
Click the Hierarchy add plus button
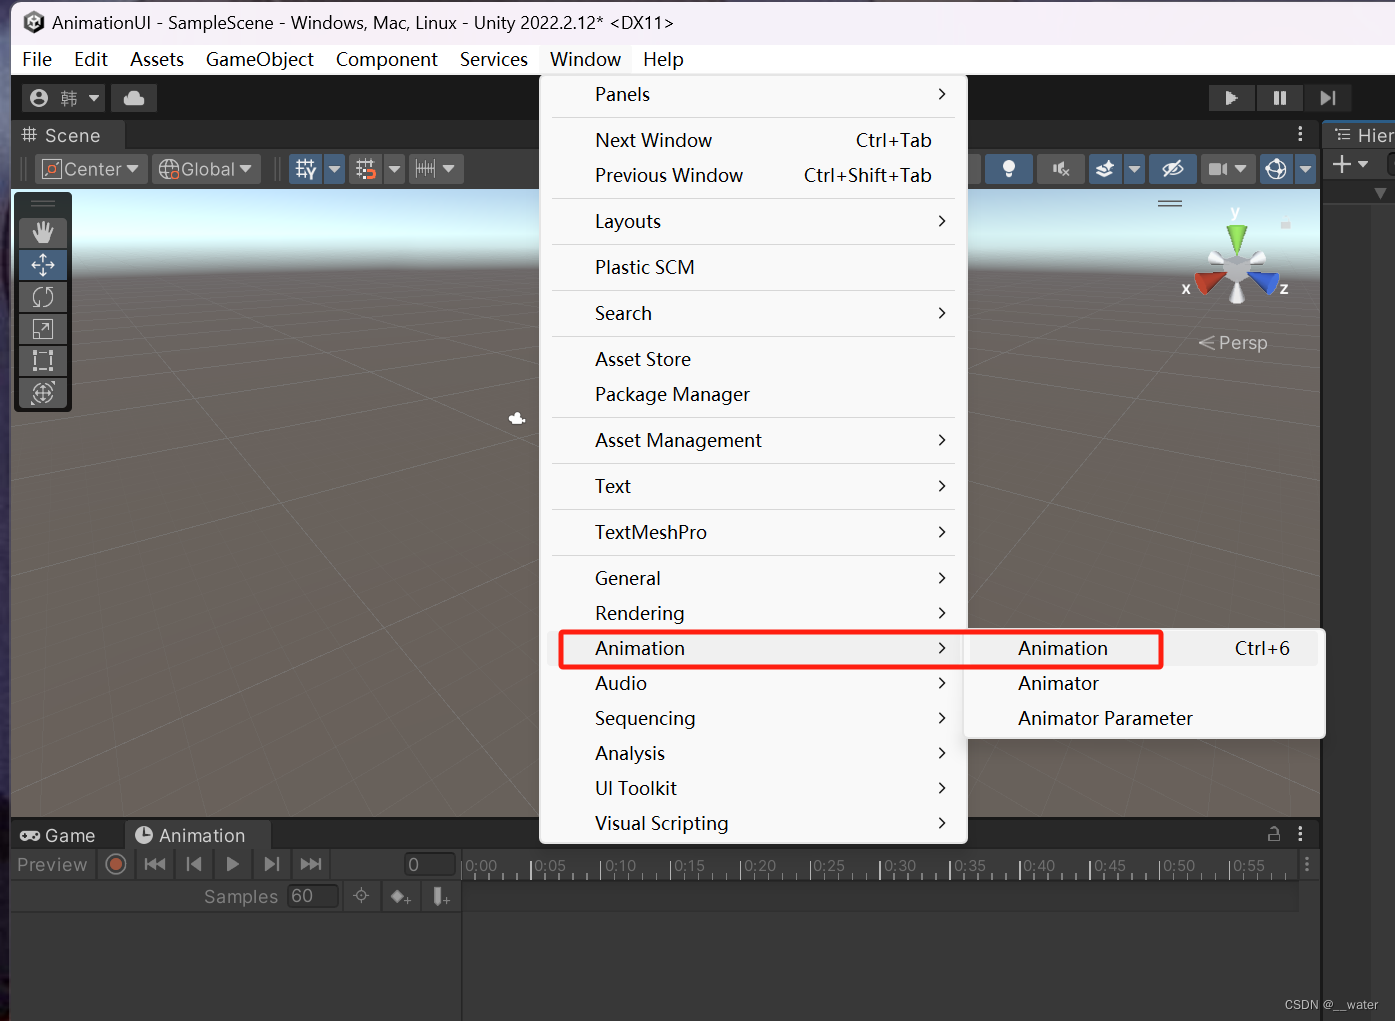(x=1342, y=164)
